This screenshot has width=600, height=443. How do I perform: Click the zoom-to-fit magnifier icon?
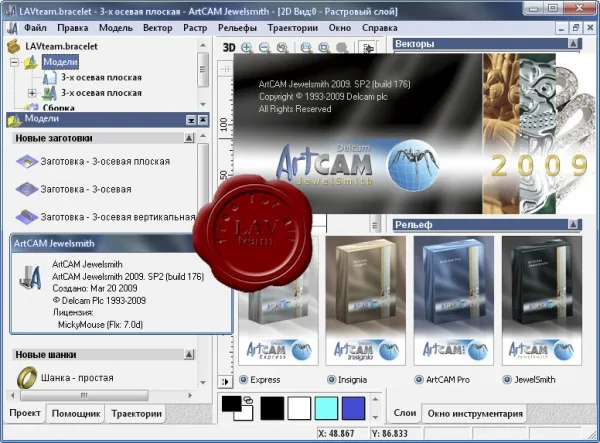(306, 48)
